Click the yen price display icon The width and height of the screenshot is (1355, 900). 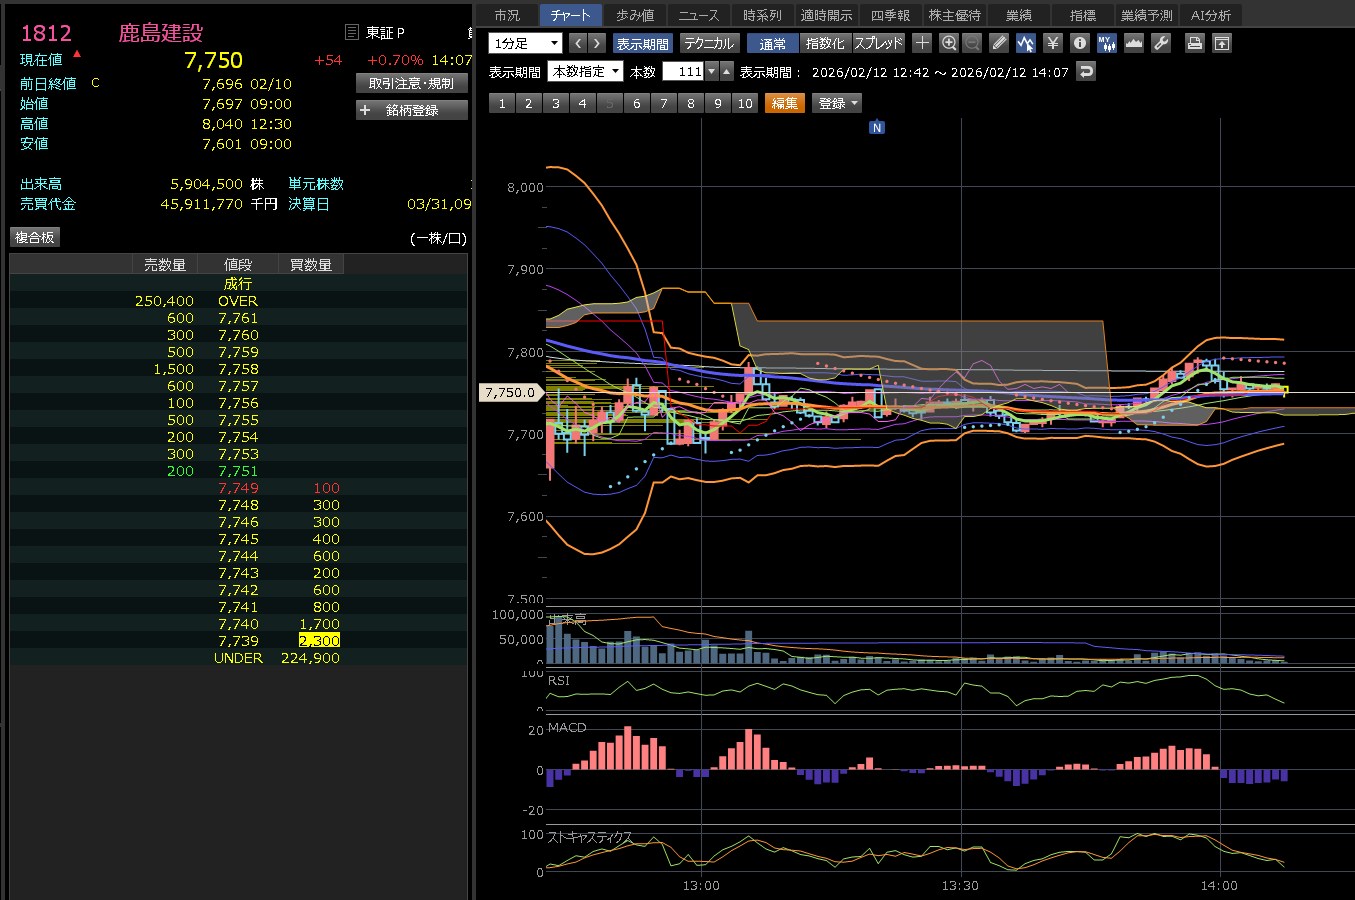click(x=1052, y=43)
